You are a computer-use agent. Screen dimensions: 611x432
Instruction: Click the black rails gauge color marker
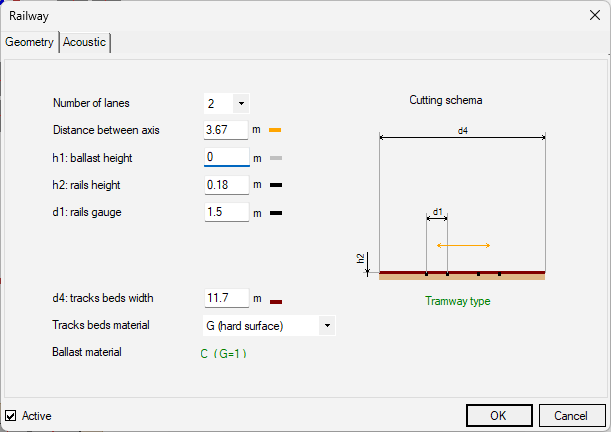[x=276, y=213]
